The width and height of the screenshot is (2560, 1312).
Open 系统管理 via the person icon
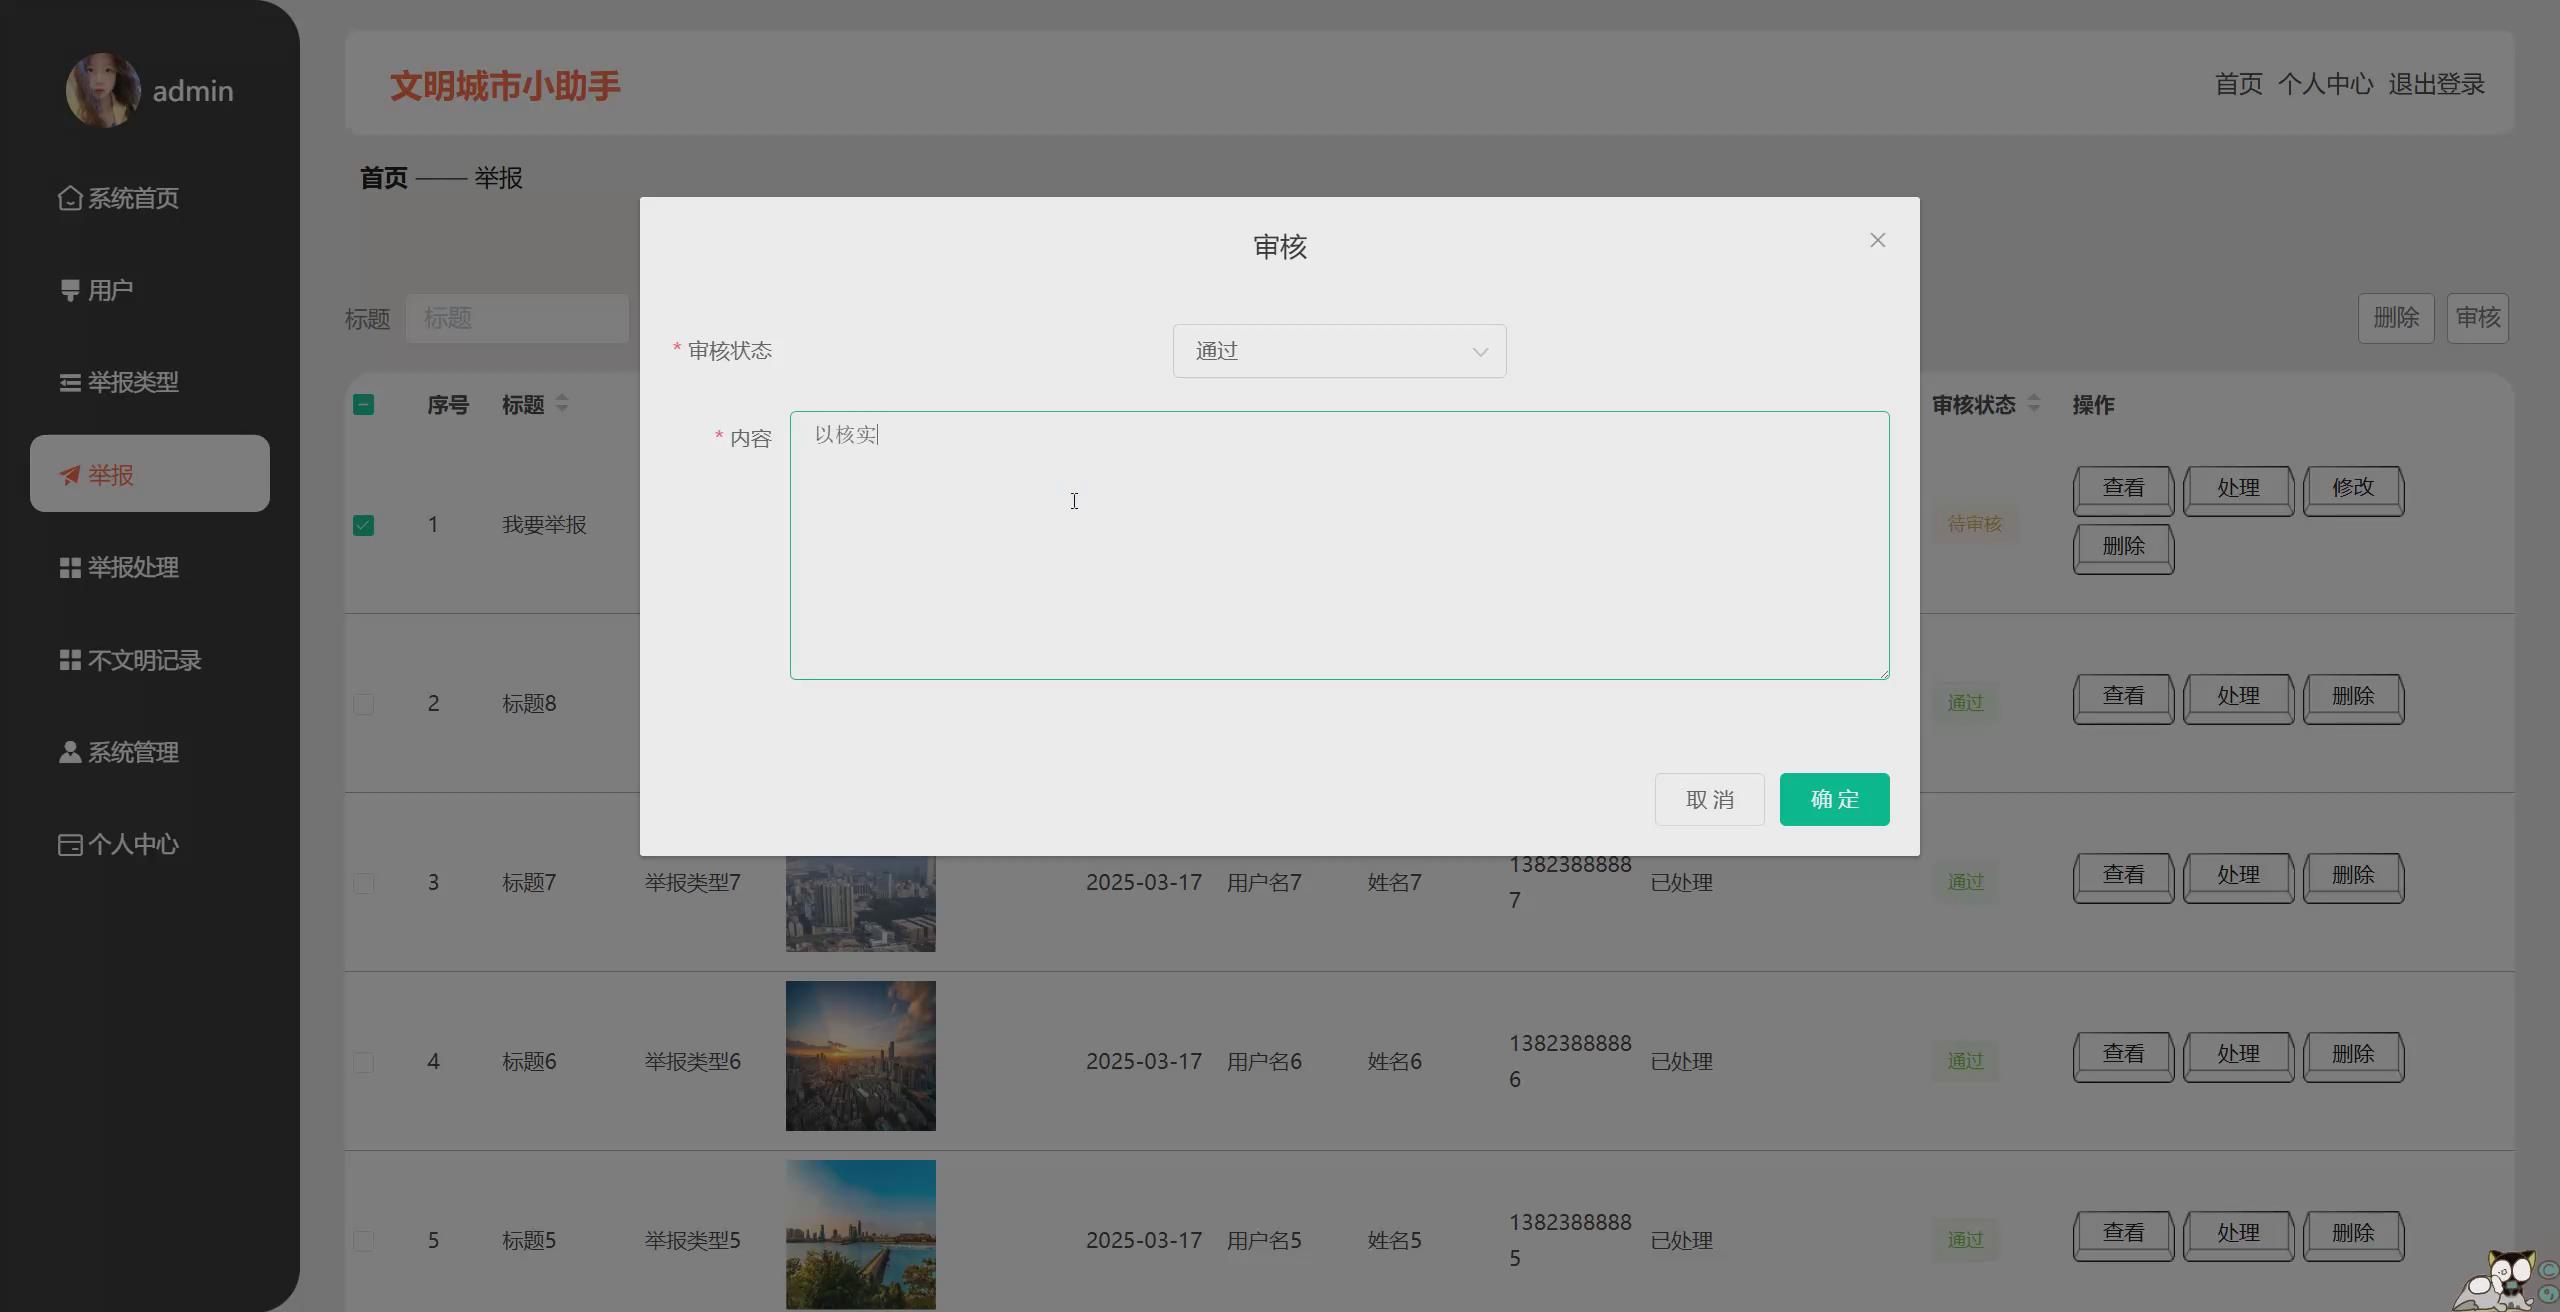(x=68, y=751)
